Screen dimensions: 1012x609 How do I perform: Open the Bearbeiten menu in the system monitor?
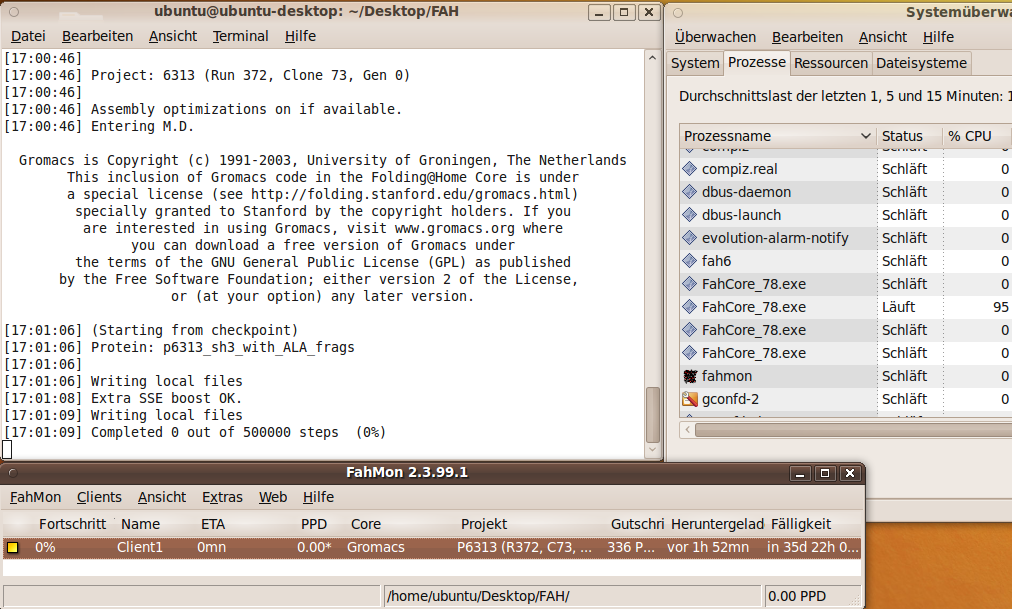click(x=807, y=37)
